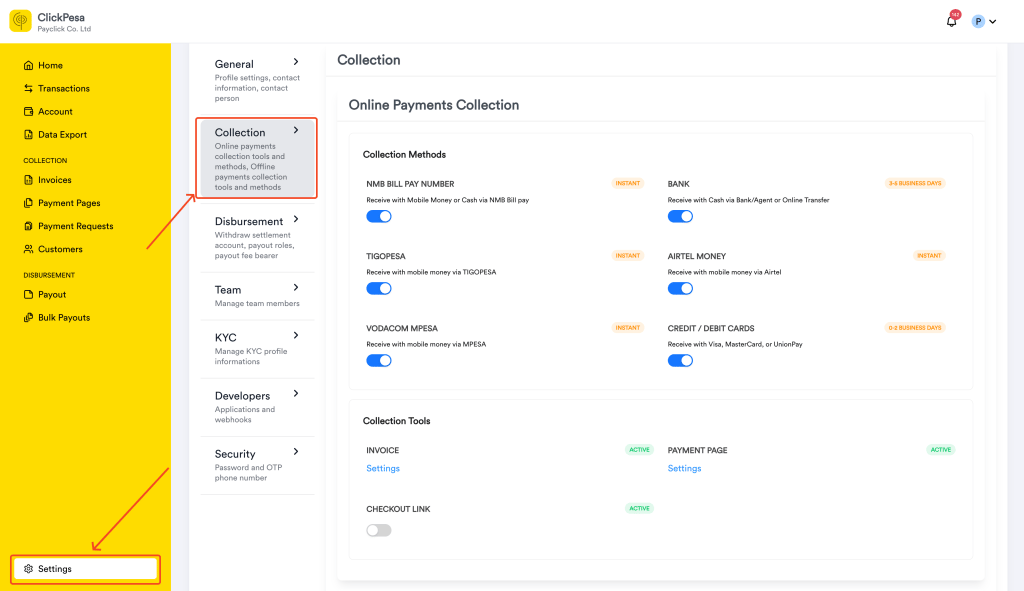Click the TIGOPESA INSTANT badge
1024x591 pixels.
pos(628,256)
